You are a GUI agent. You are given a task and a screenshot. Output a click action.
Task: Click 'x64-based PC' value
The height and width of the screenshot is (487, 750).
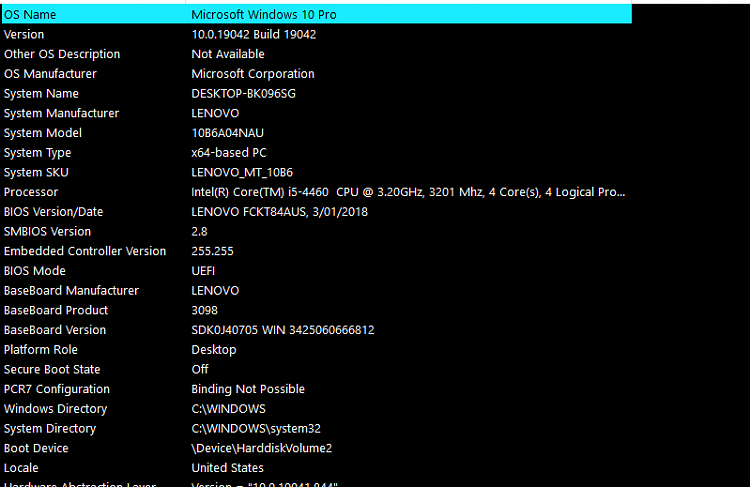tap(229, 153)
